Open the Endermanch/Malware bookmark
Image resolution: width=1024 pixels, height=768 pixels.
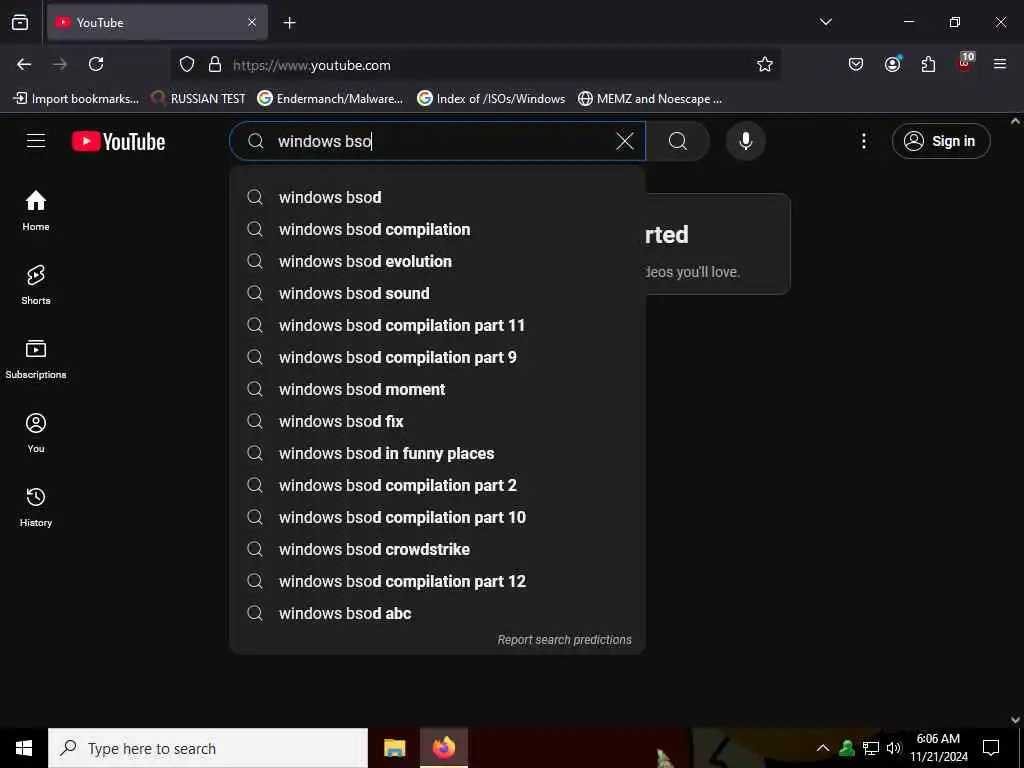[330, 99]
